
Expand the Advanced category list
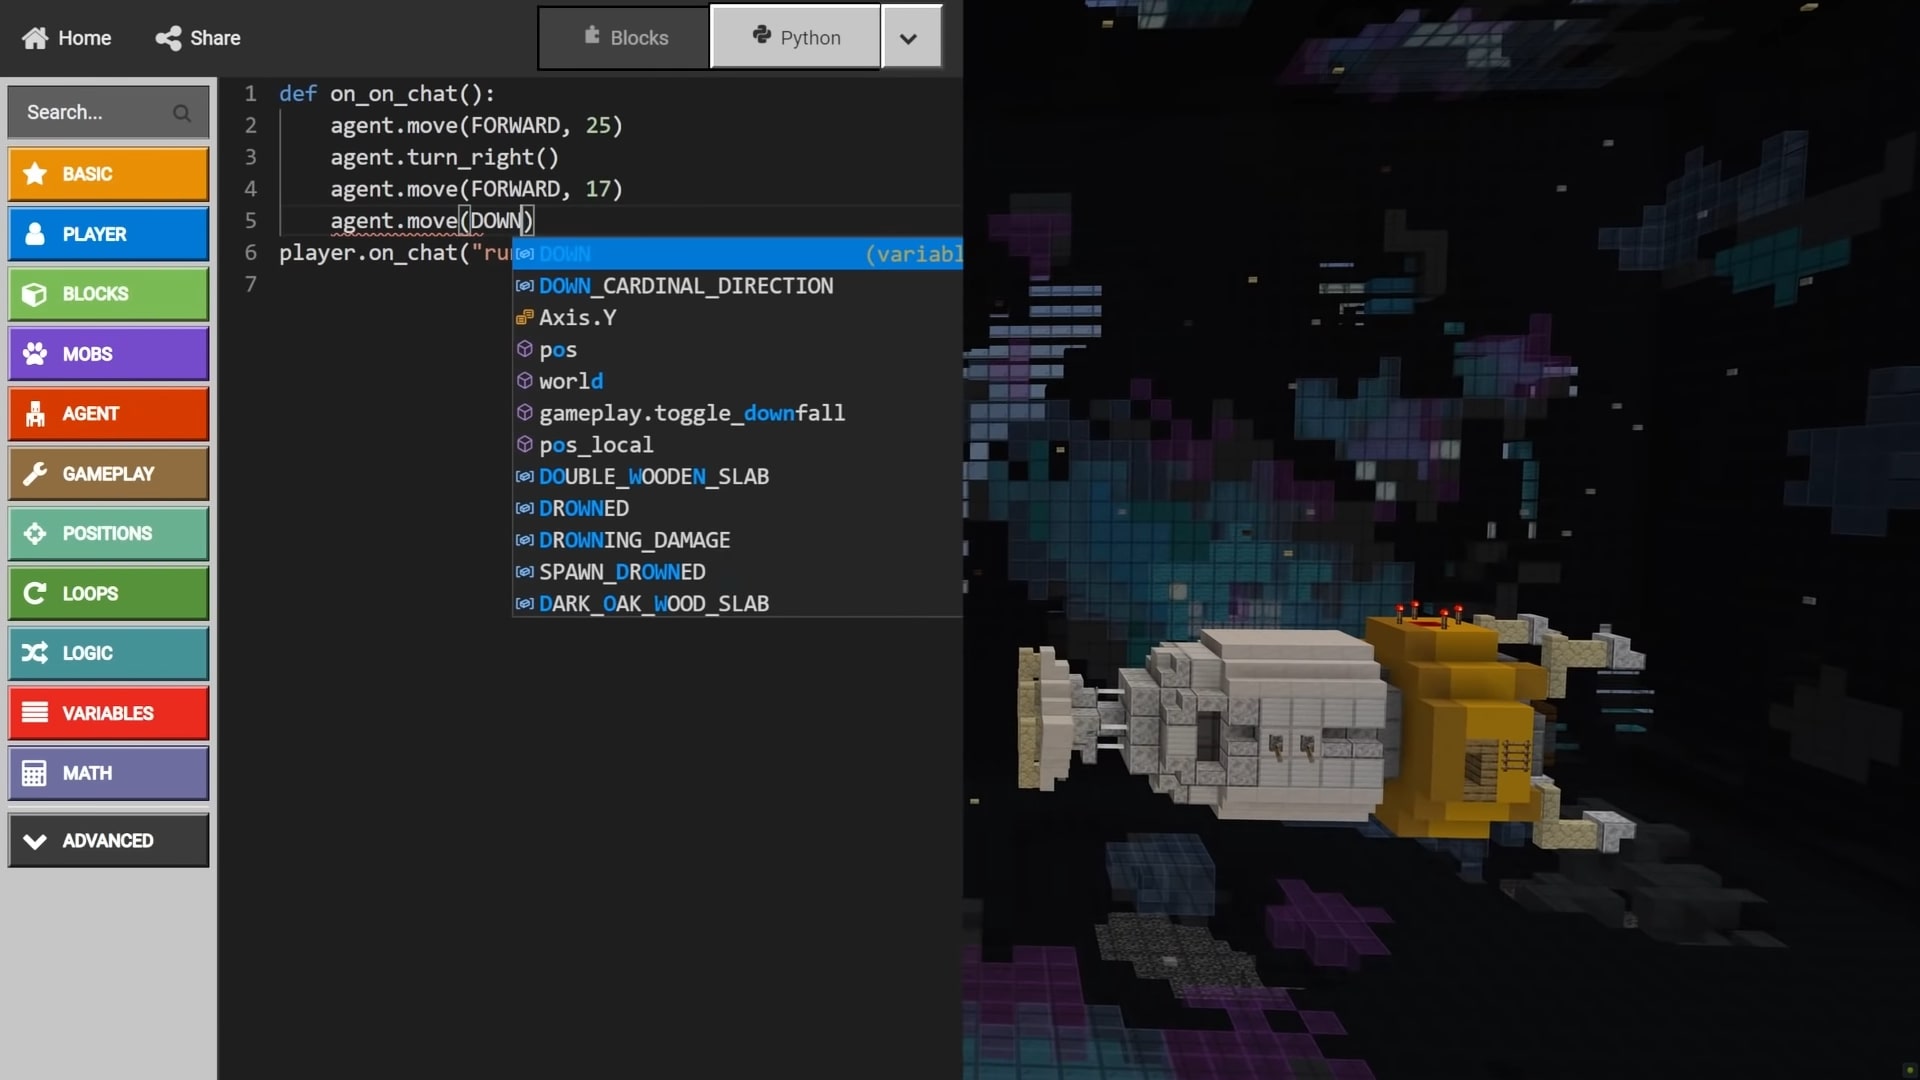[108, 841]
